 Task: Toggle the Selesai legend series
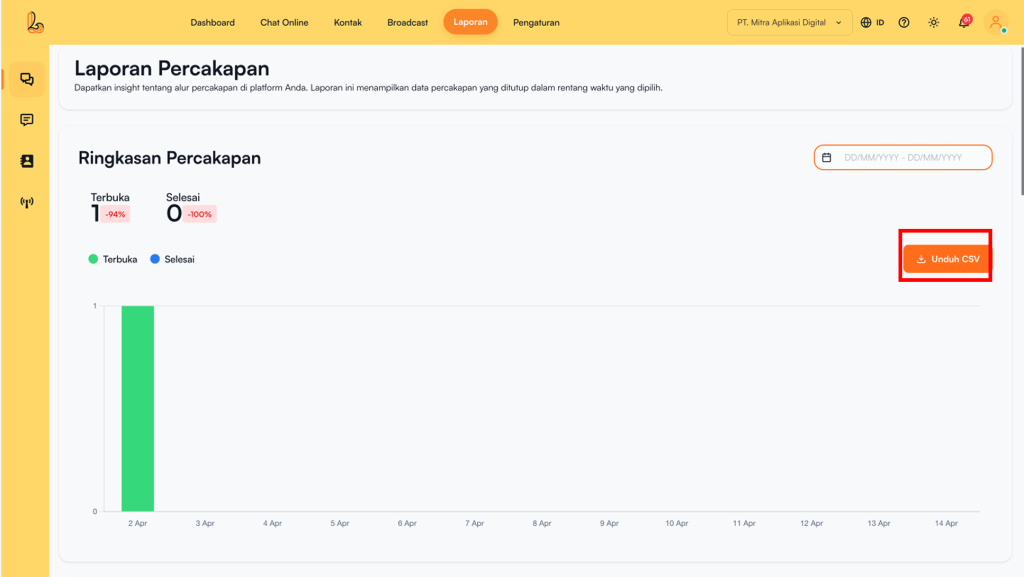tap(172, 259)
